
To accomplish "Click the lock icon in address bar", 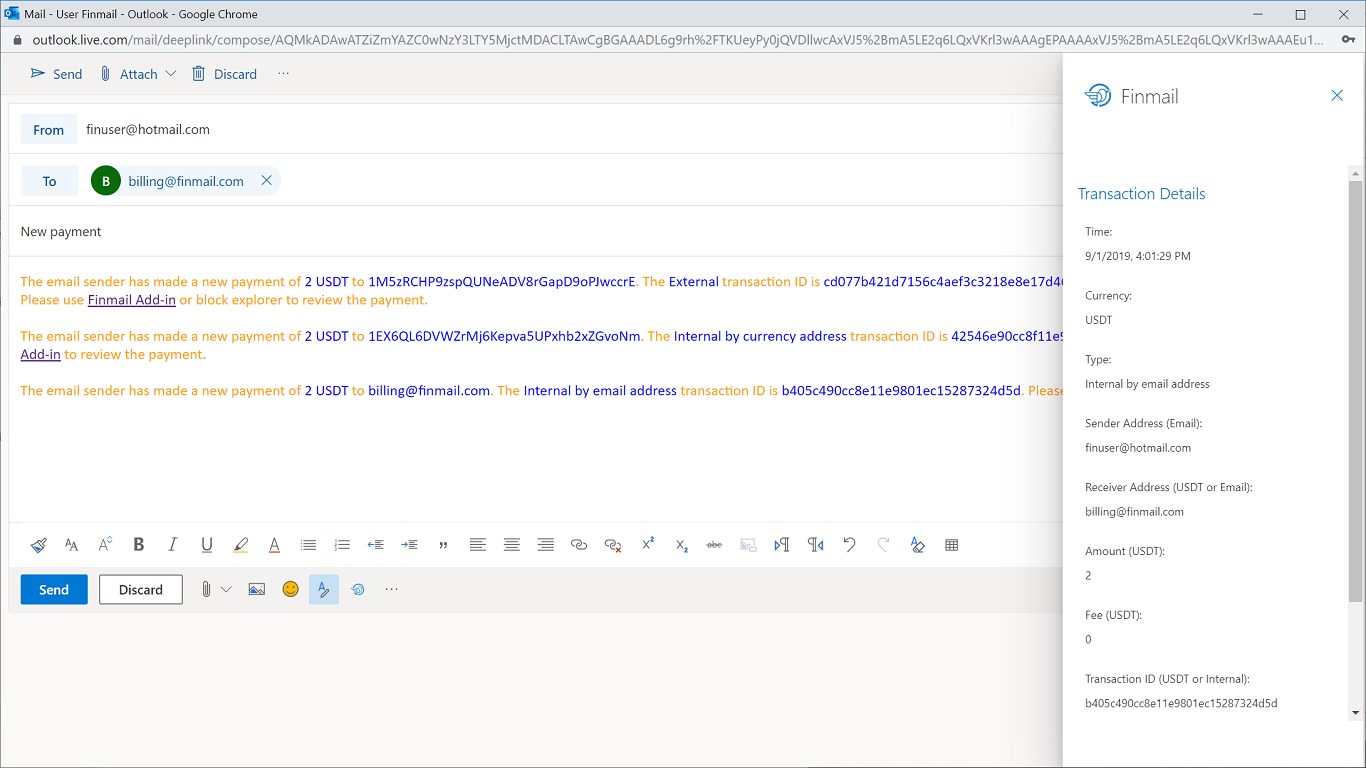I will click(x=17, y=40).
